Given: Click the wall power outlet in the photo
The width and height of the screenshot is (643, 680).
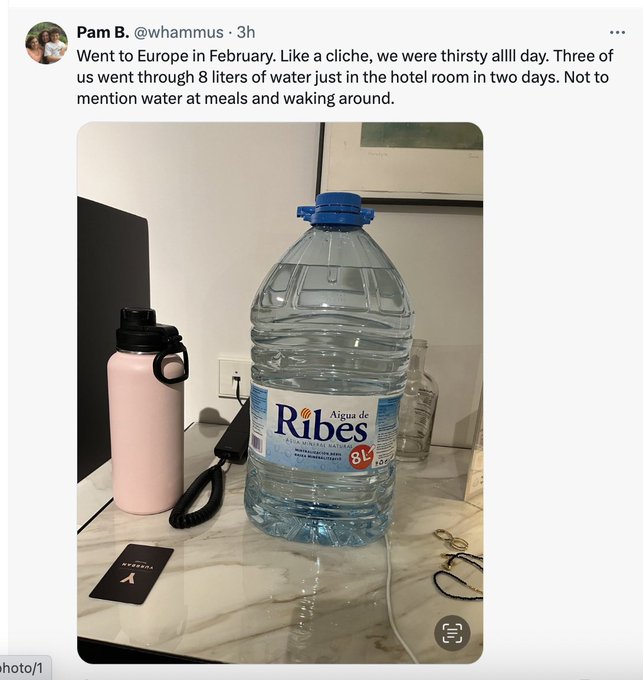Looking at the screenshot, I should click(x=234, y=377).
